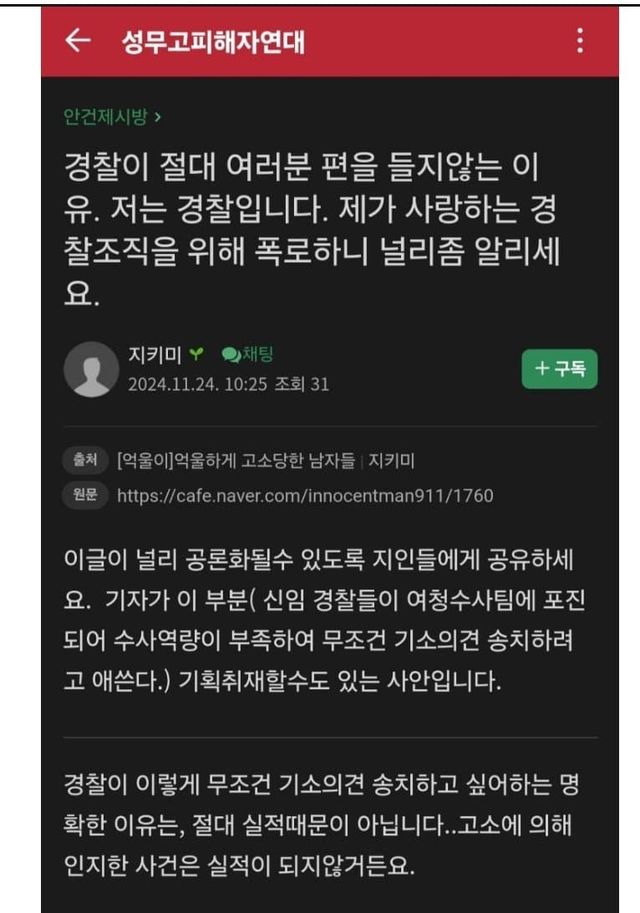This screenshot has width=640, height=913.
Task: Tap the chat bubble icon
Action: click(x=231, y=355)
